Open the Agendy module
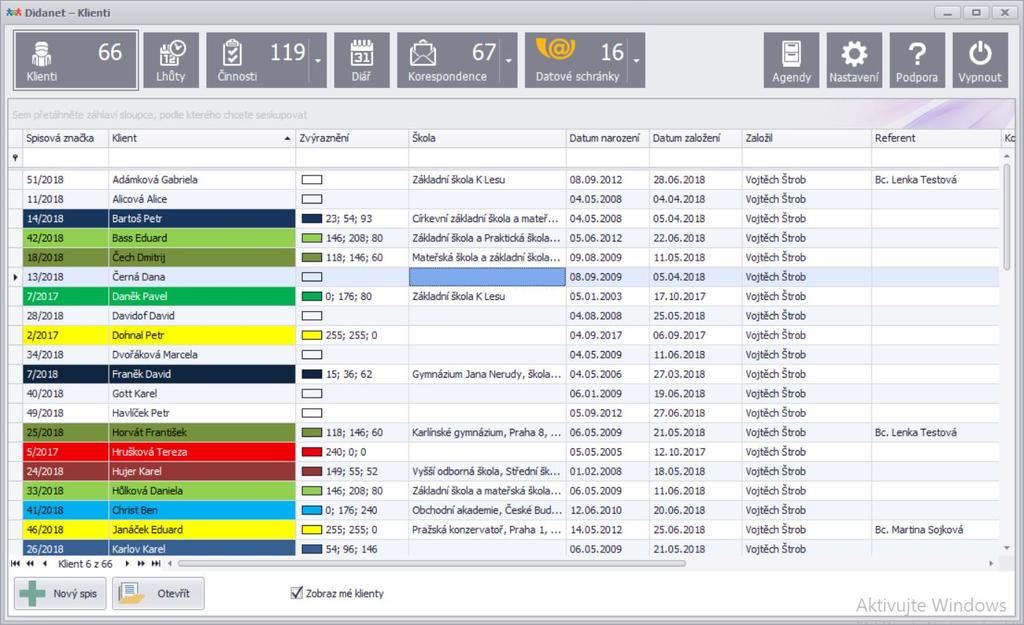1024x625 pixels. coord(792,60)
